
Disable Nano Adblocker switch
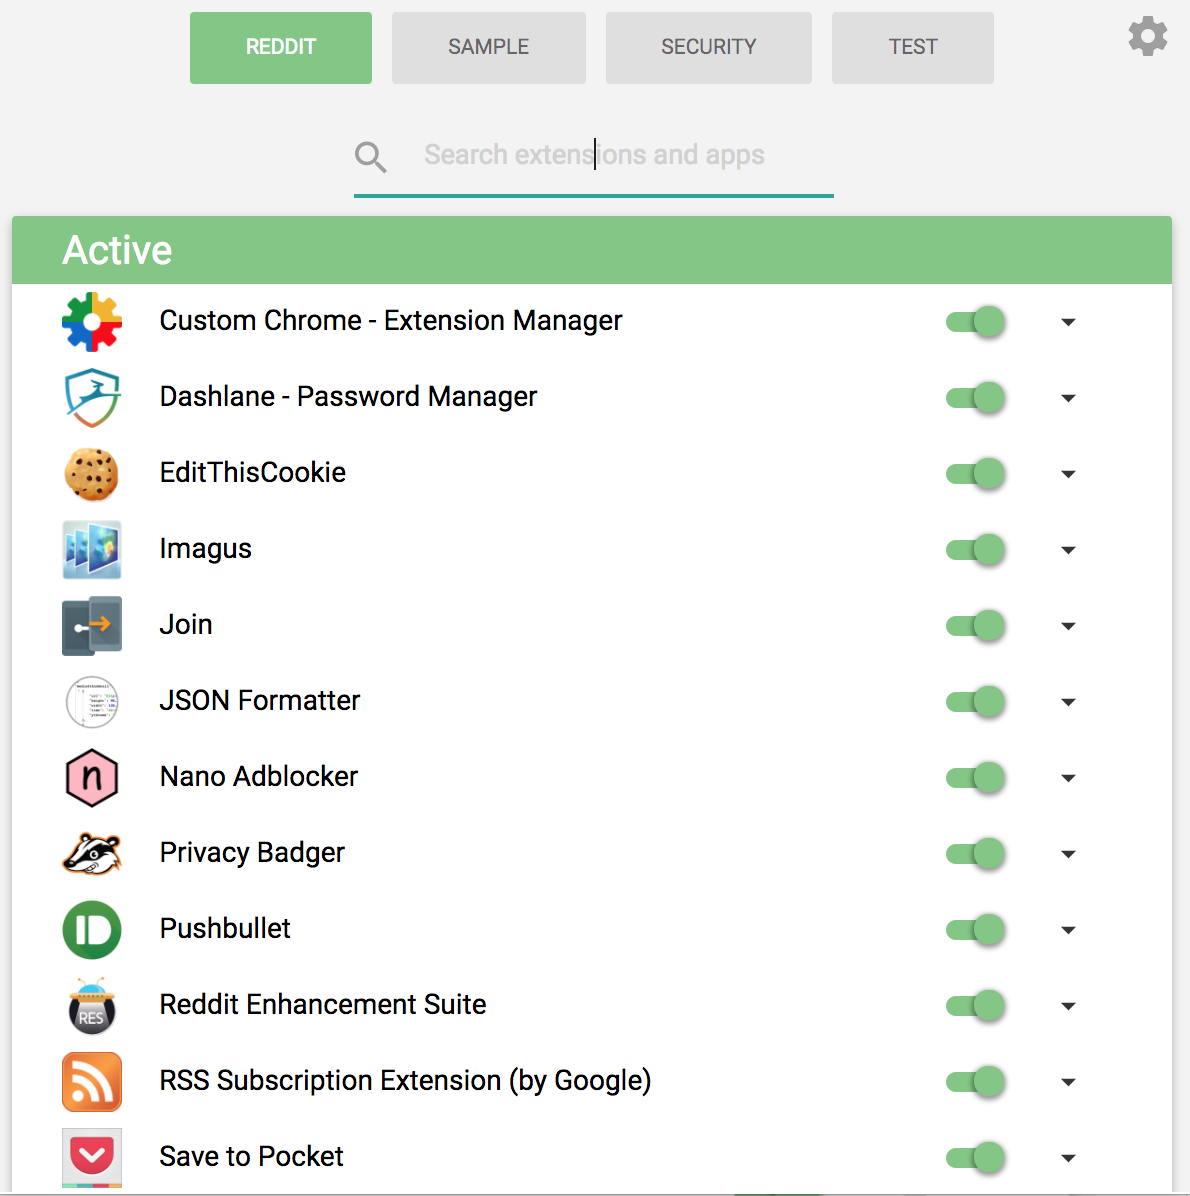pyautogui.click(x=975, y=777)
